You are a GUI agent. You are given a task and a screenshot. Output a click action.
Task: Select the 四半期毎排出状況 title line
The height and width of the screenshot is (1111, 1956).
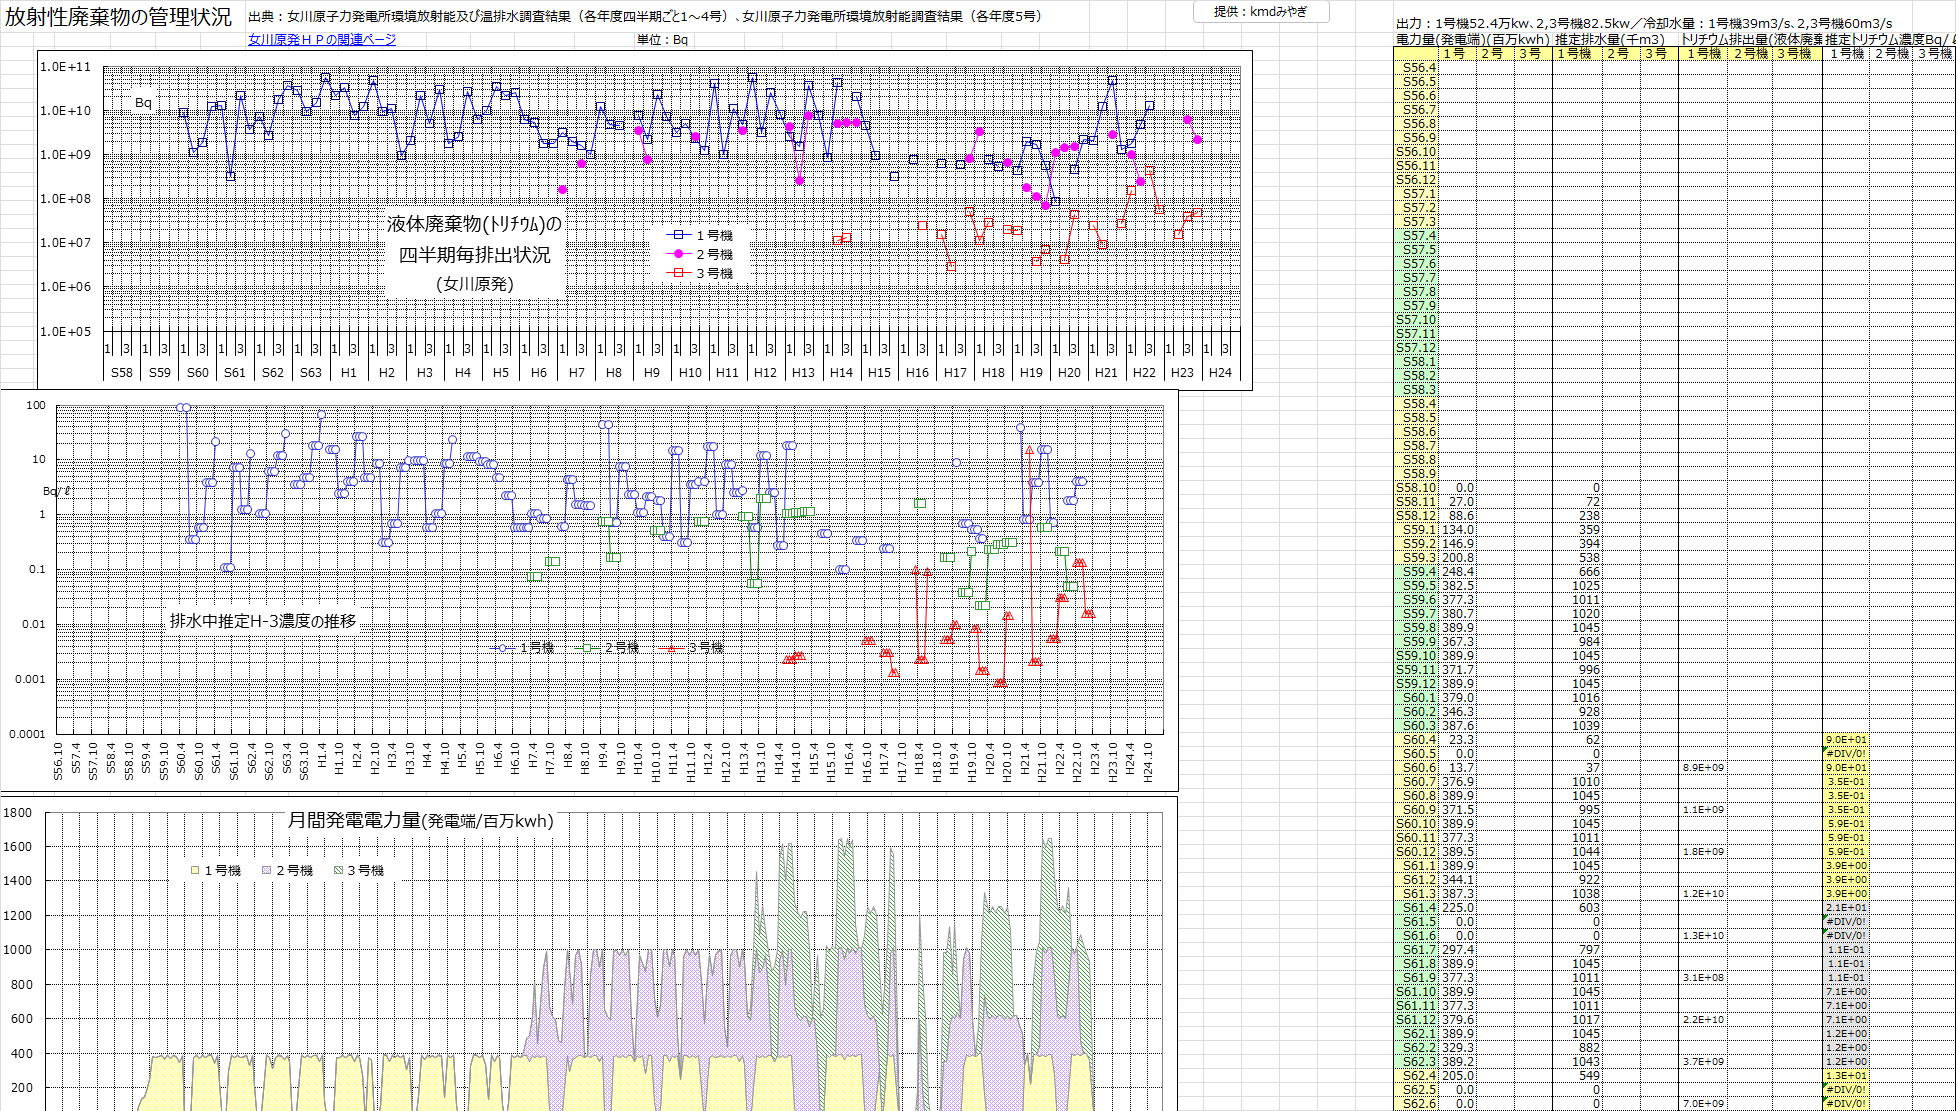[475, 255]
